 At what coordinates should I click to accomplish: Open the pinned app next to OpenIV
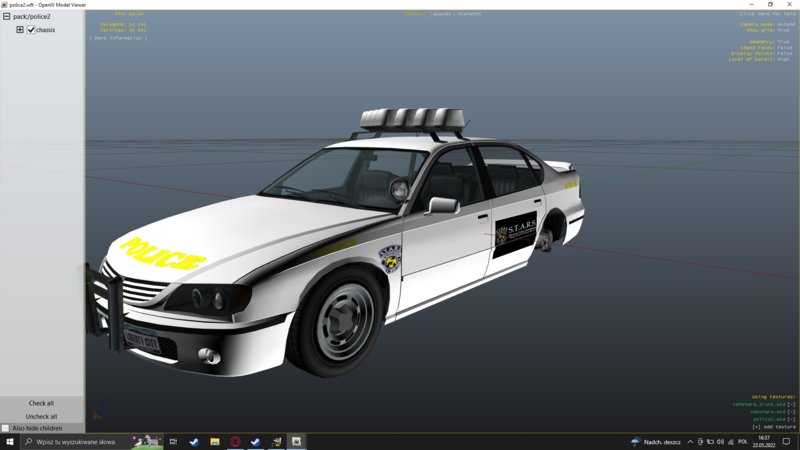pyautogui.click(x=276, y=441)
